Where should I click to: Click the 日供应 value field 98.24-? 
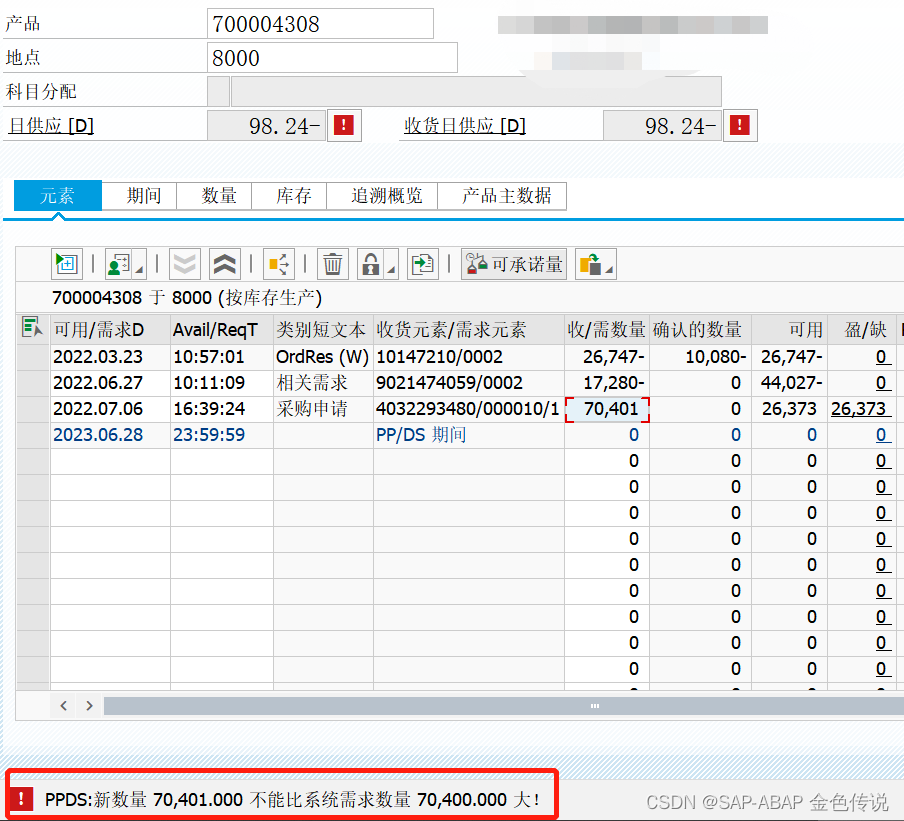[266, 125]
